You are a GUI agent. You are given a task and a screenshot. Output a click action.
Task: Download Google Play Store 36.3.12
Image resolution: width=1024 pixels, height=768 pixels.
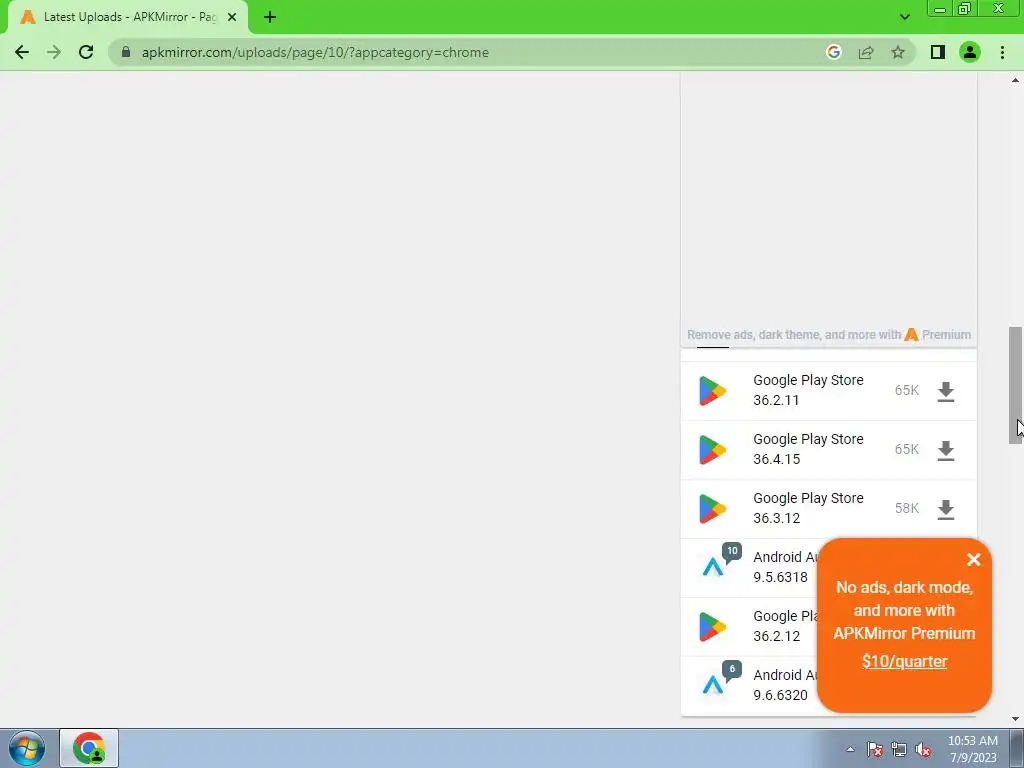tap(946, 509)
